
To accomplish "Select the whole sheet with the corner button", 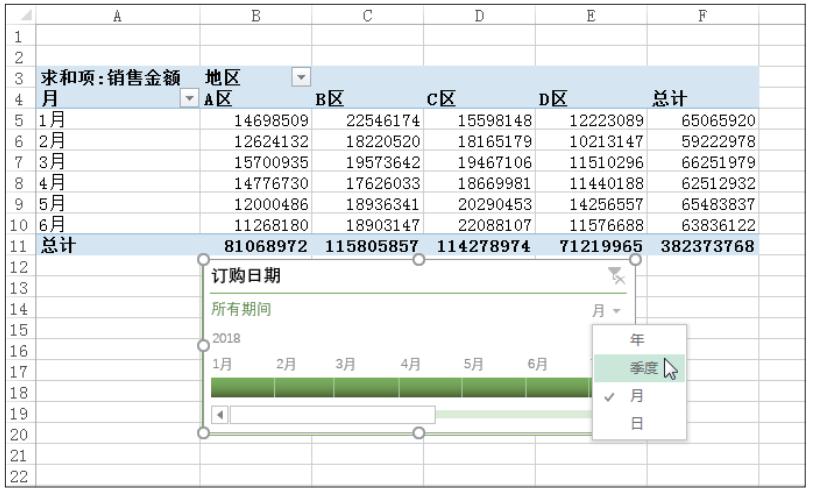I will (21, 16).
